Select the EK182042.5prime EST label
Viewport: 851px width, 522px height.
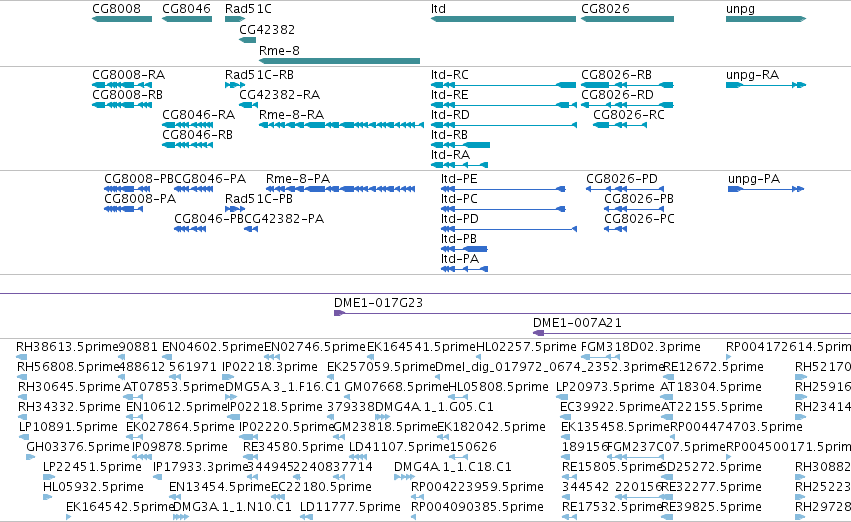(x=491, y=427)
